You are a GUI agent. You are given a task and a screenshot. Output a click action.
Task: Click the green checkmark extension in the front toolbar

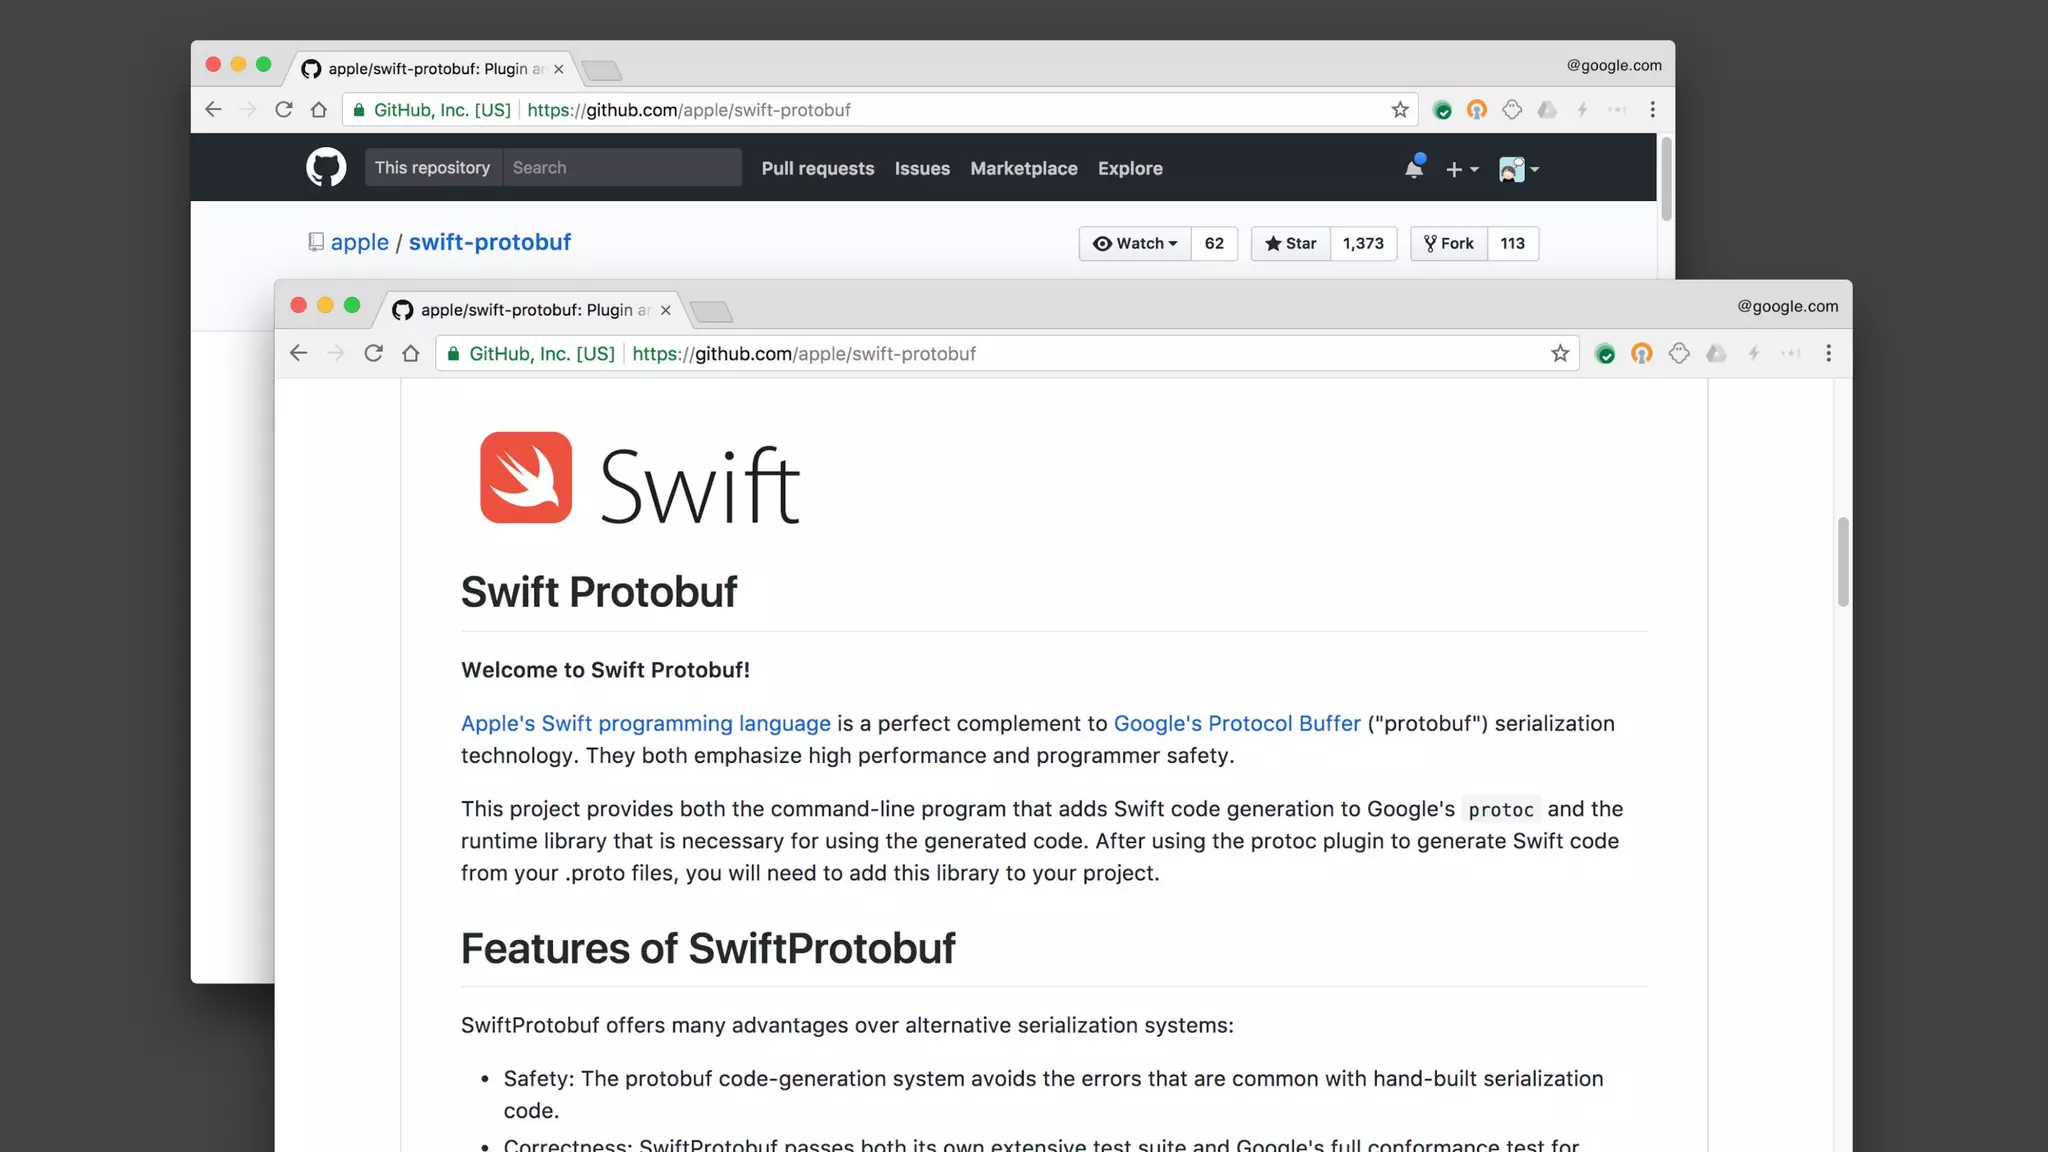click(1605, 353)
